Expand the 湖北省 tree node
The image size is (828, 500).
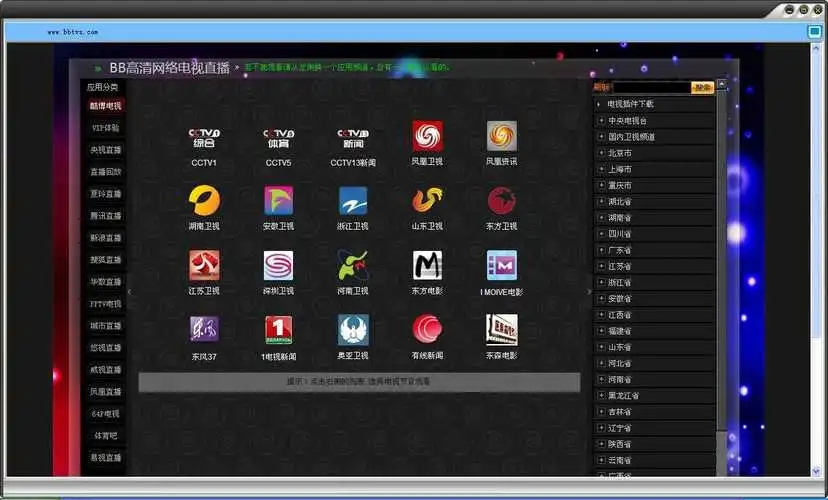[601, 201]
